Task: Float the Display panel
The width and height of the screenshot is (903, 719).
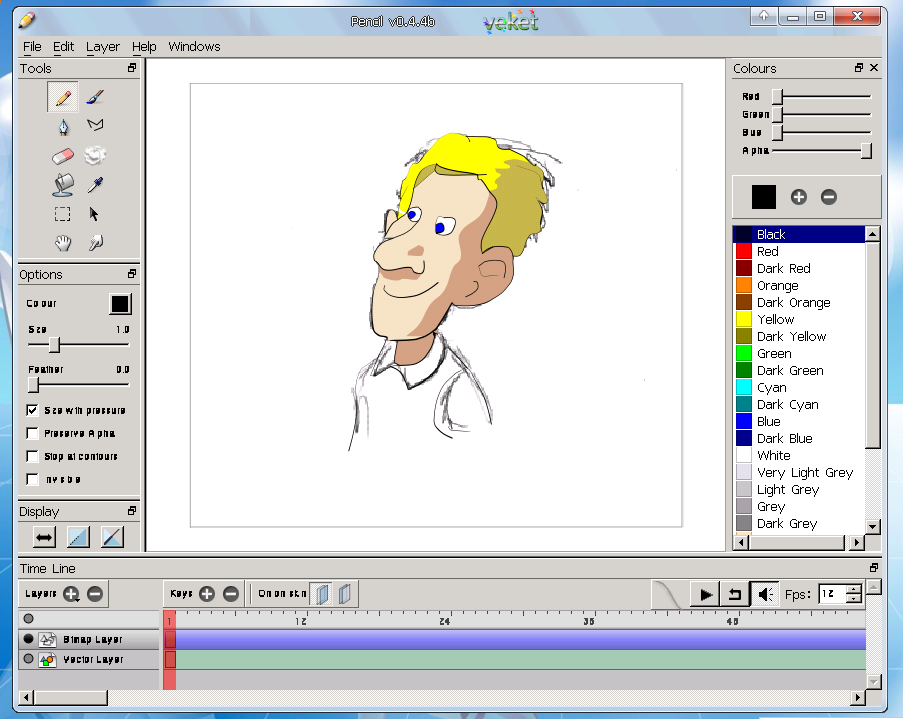Action: point(132,510)
